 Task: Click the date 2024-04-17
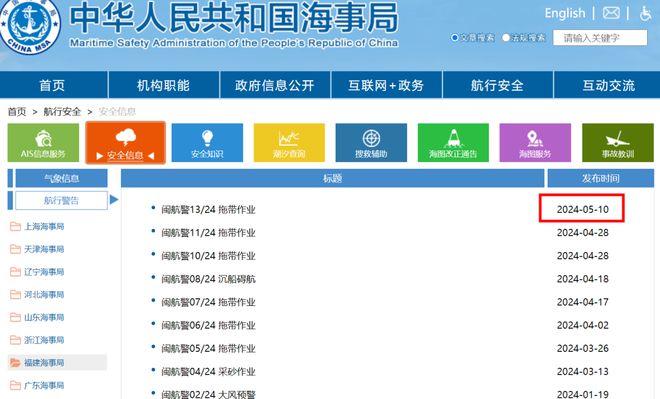(x=583, y=302)
